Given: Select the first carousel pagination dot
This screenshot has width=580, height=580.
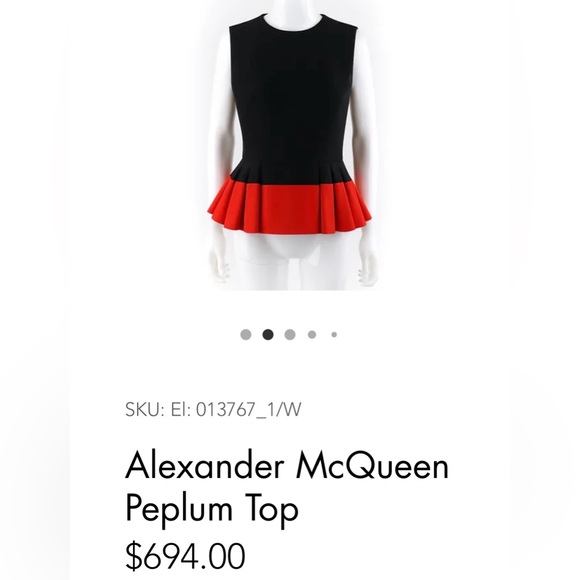Looking at the screenshot, I should [x=246, y=334].
